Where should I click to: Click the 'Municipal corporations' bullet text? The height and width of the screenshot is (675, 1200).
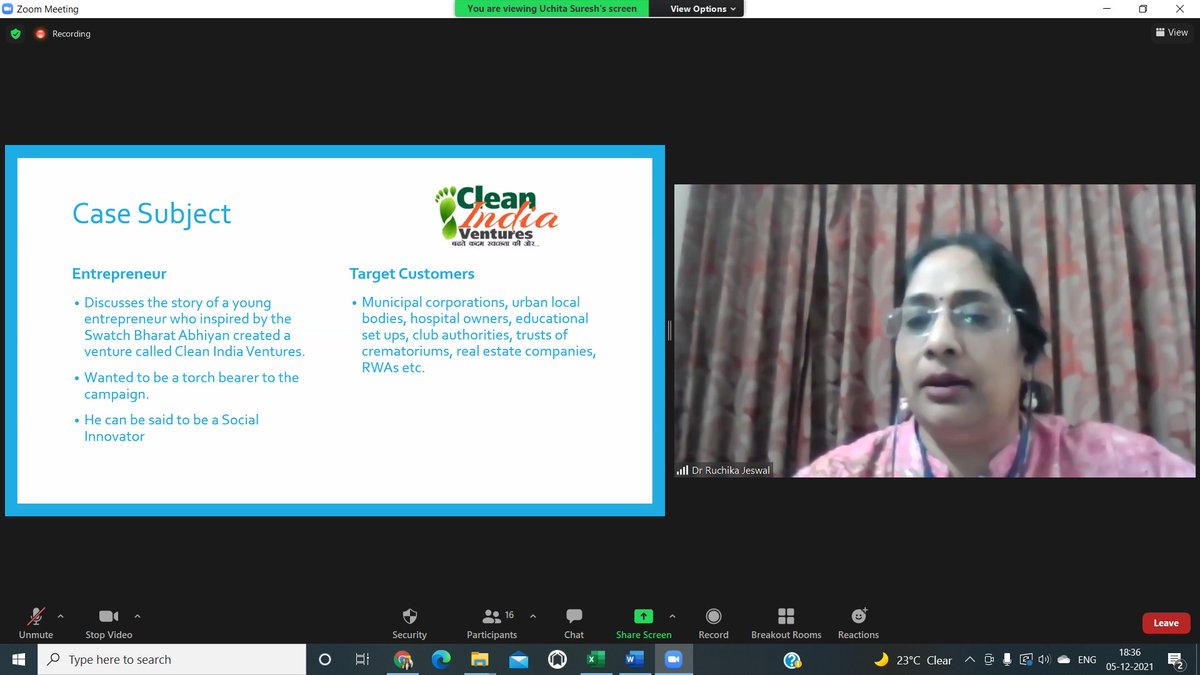point(478,335)
